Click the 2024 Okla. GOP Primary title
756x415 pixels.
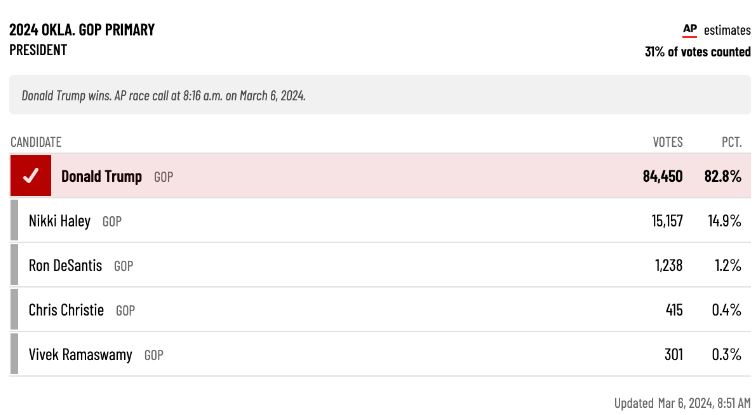pos(82,30)
